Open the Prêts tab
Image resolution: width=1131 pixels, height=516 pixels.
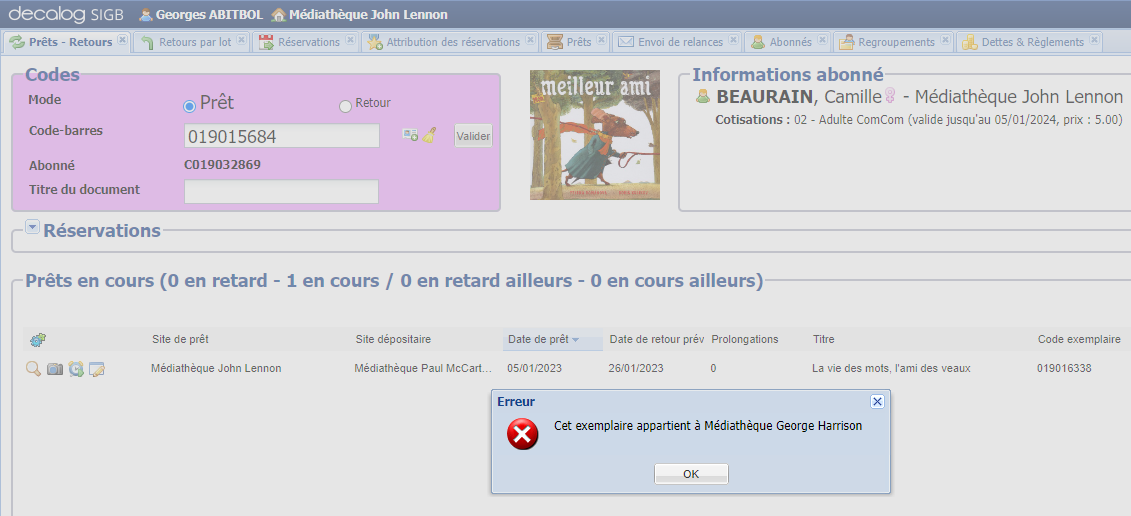pyautogui.click(x=578, y=42)
